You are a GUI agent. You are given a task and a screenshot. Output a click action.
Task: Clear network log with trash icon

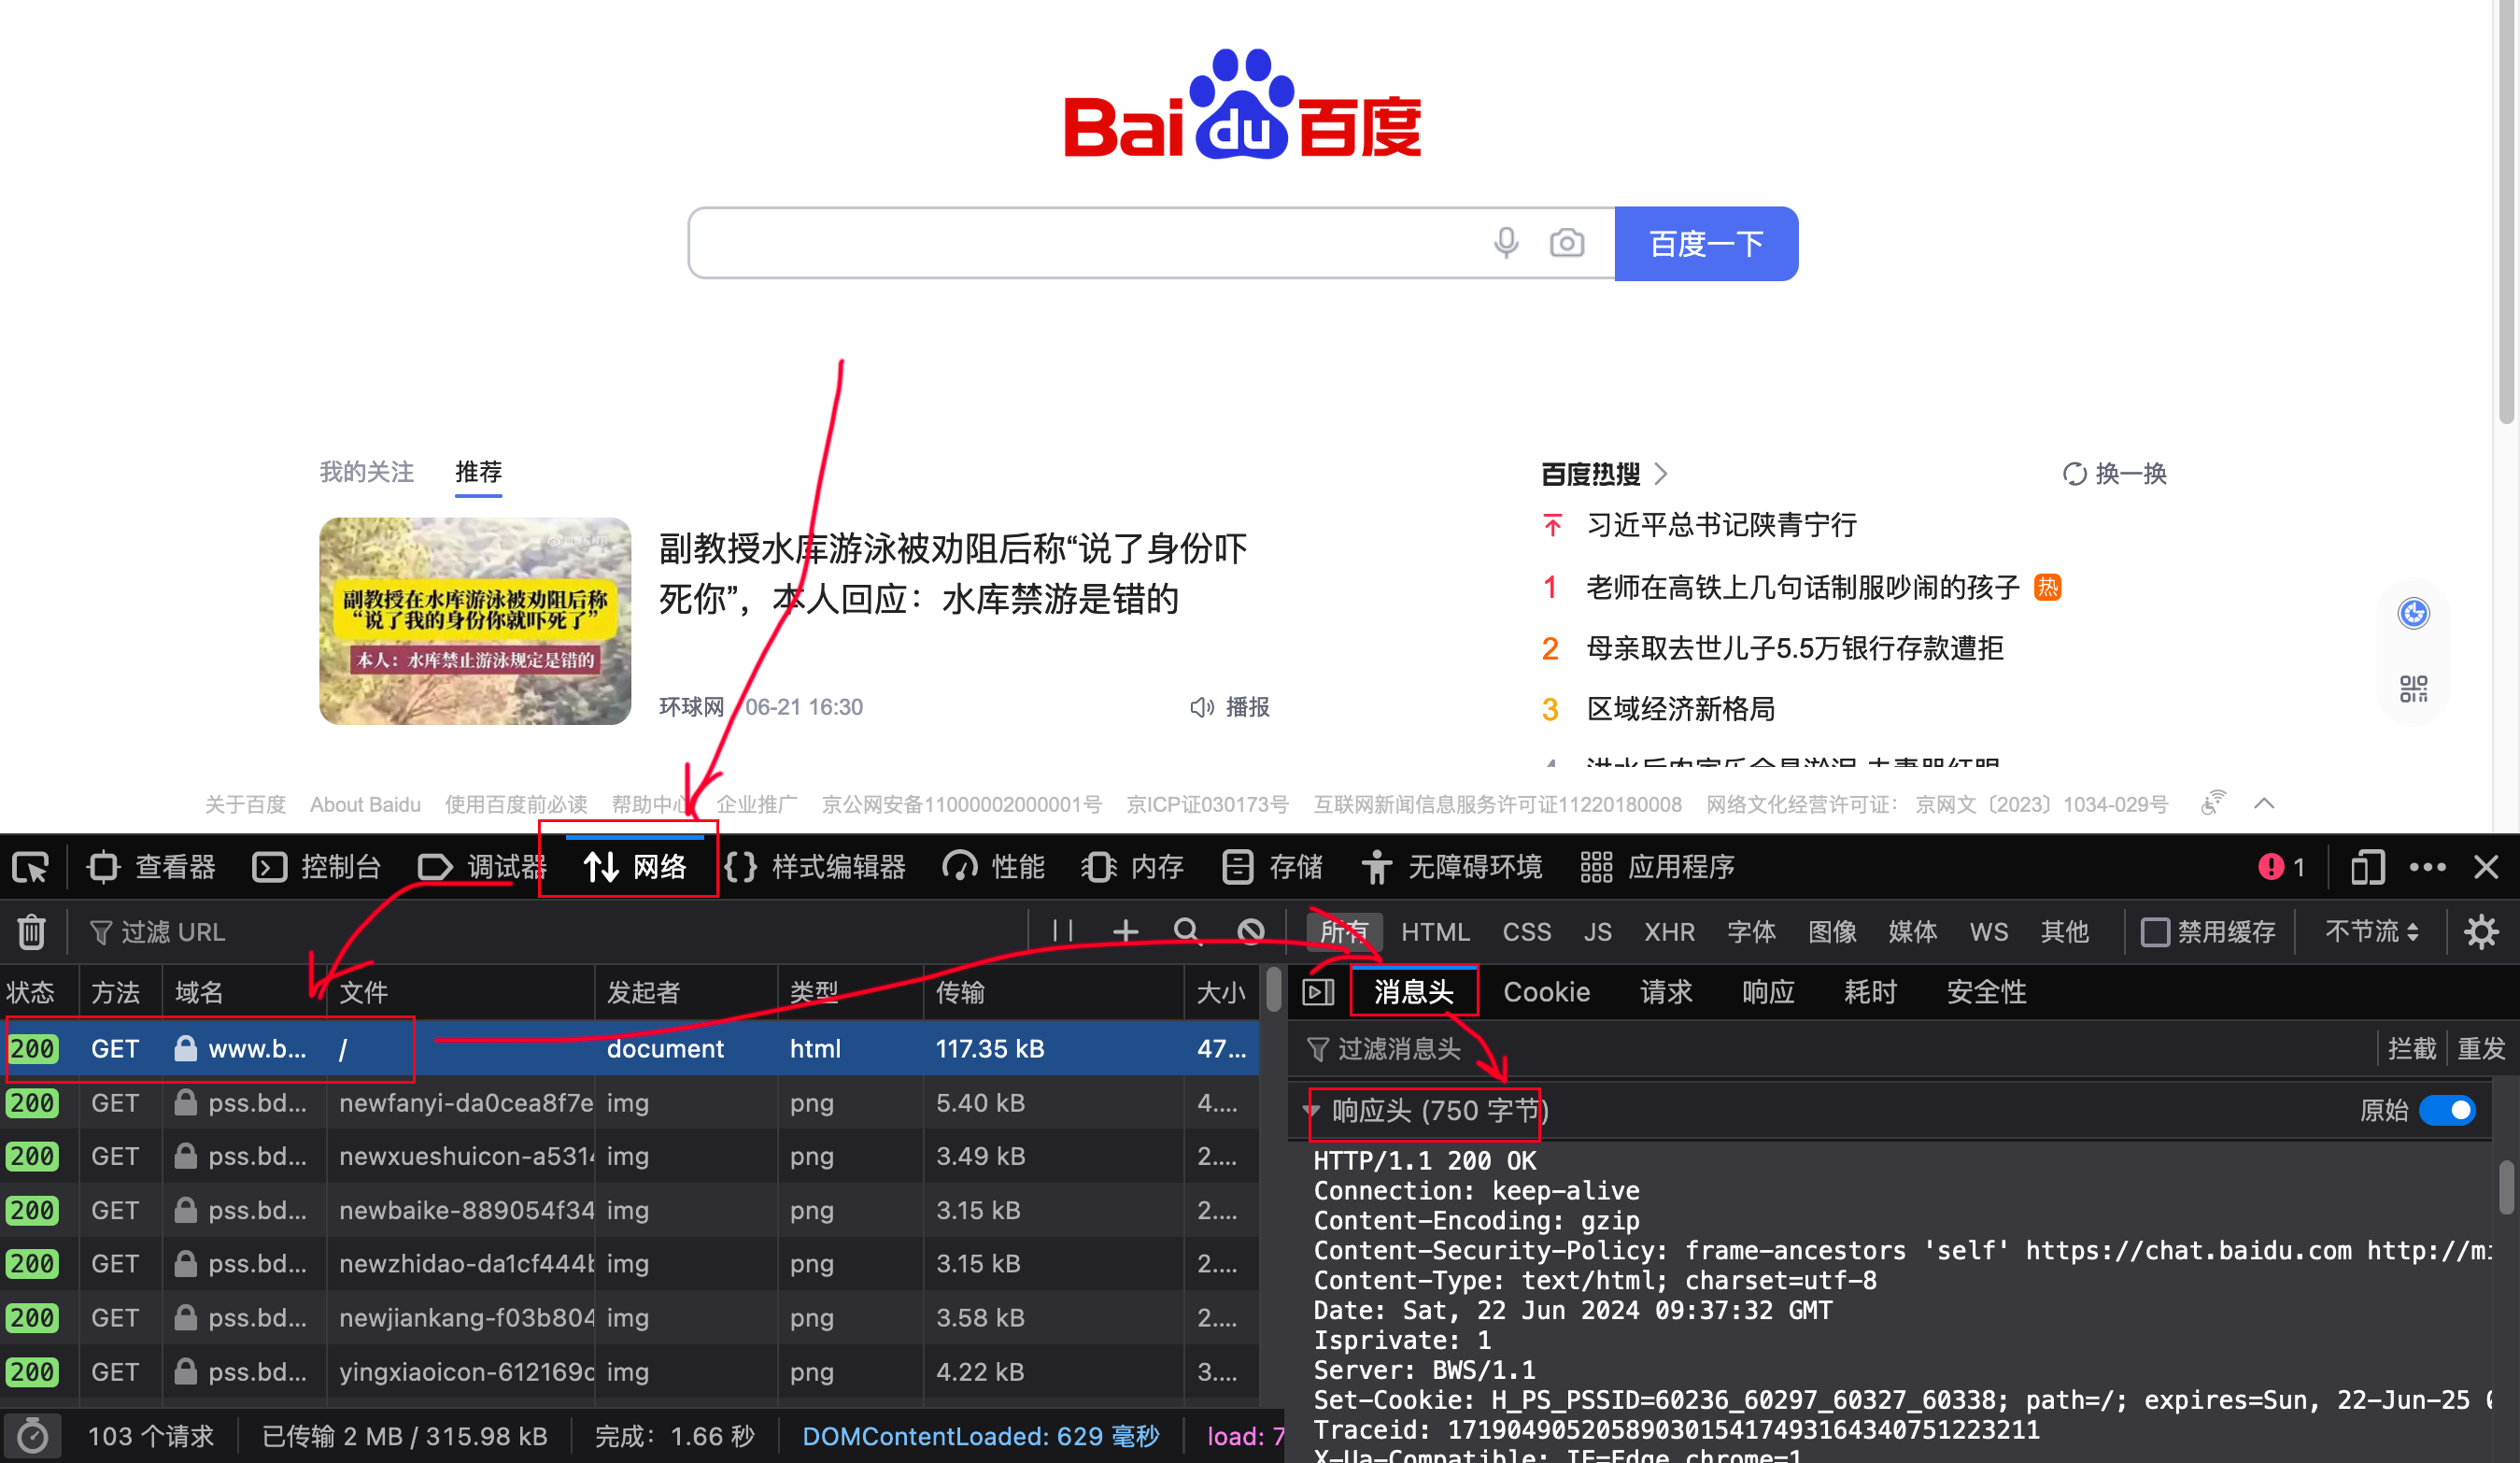31,931
